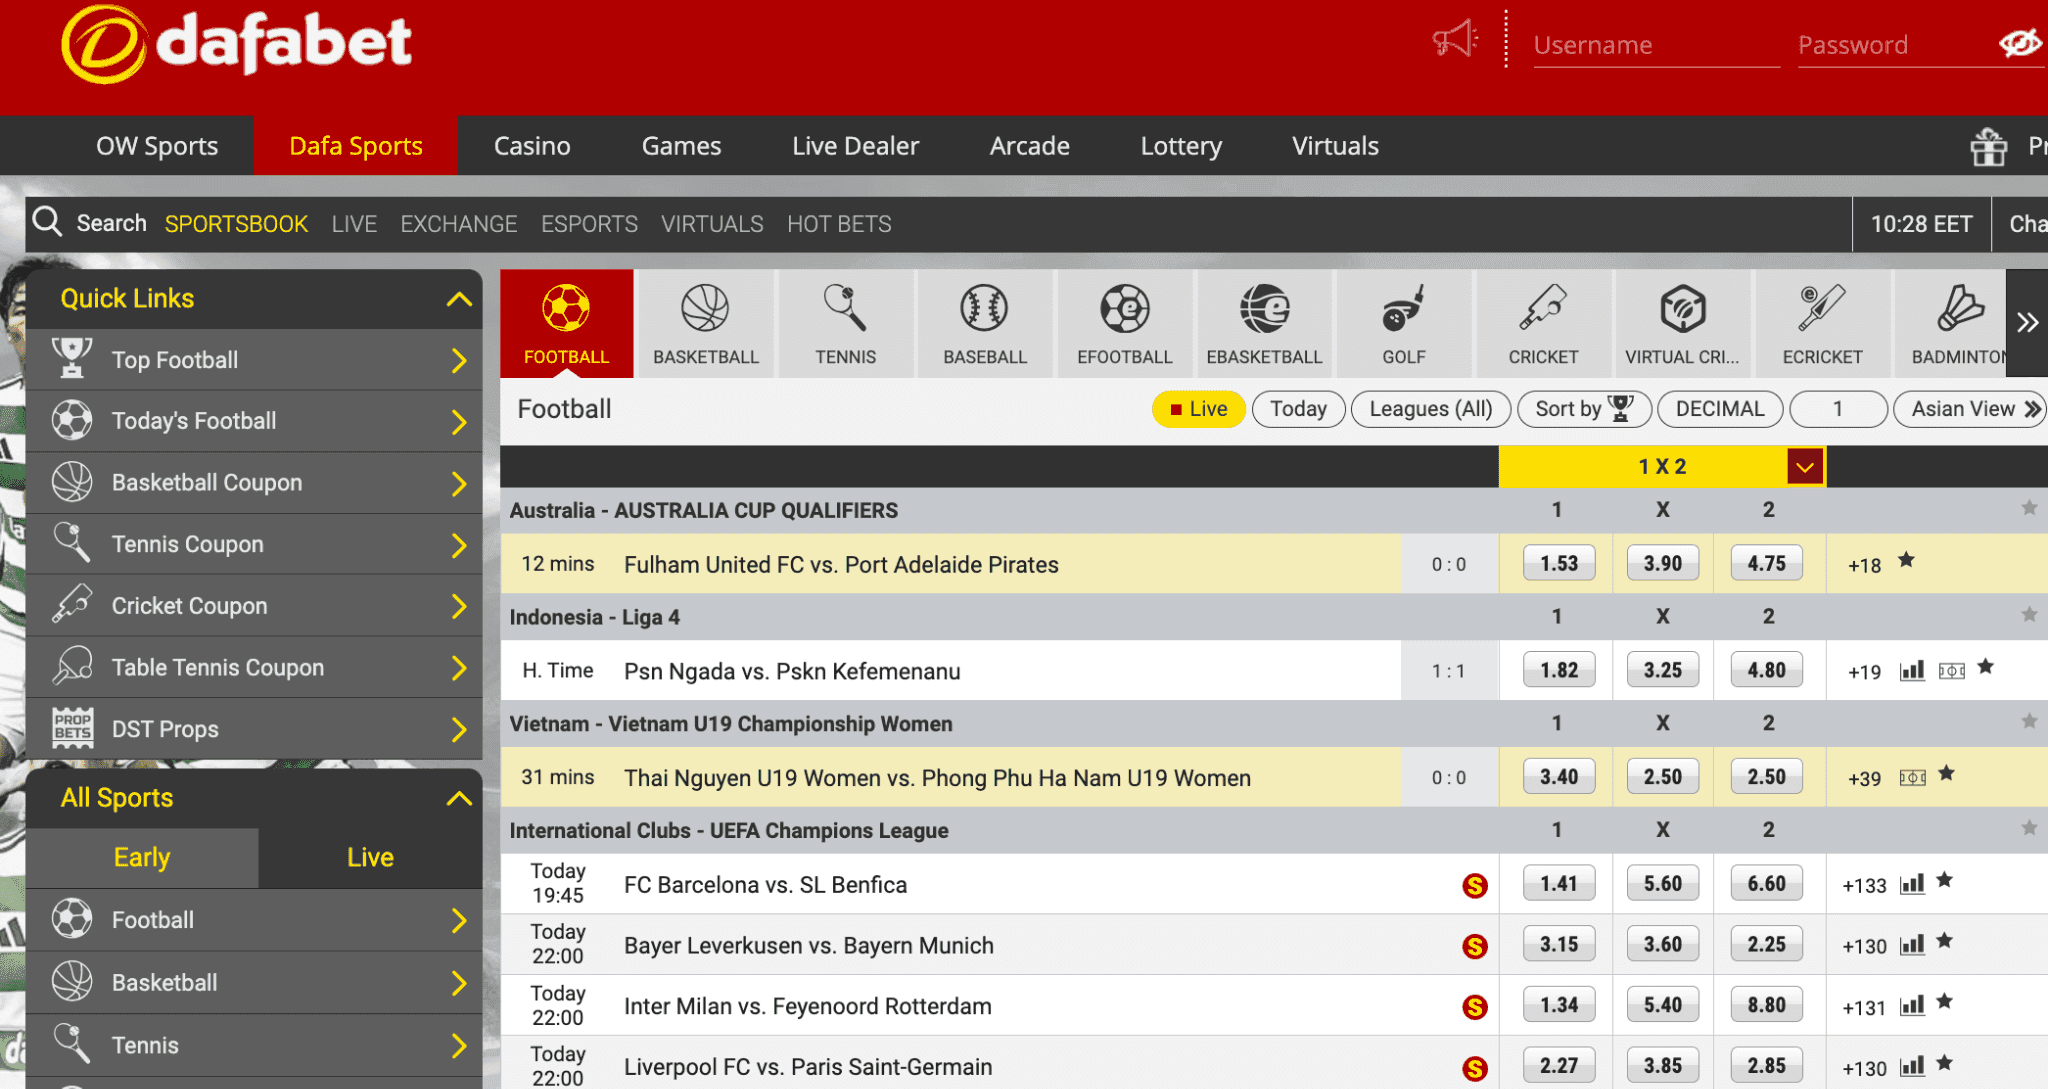Open the 1 X 2 market dropdown
2048x1089 pixels.
coord(1804,467)
